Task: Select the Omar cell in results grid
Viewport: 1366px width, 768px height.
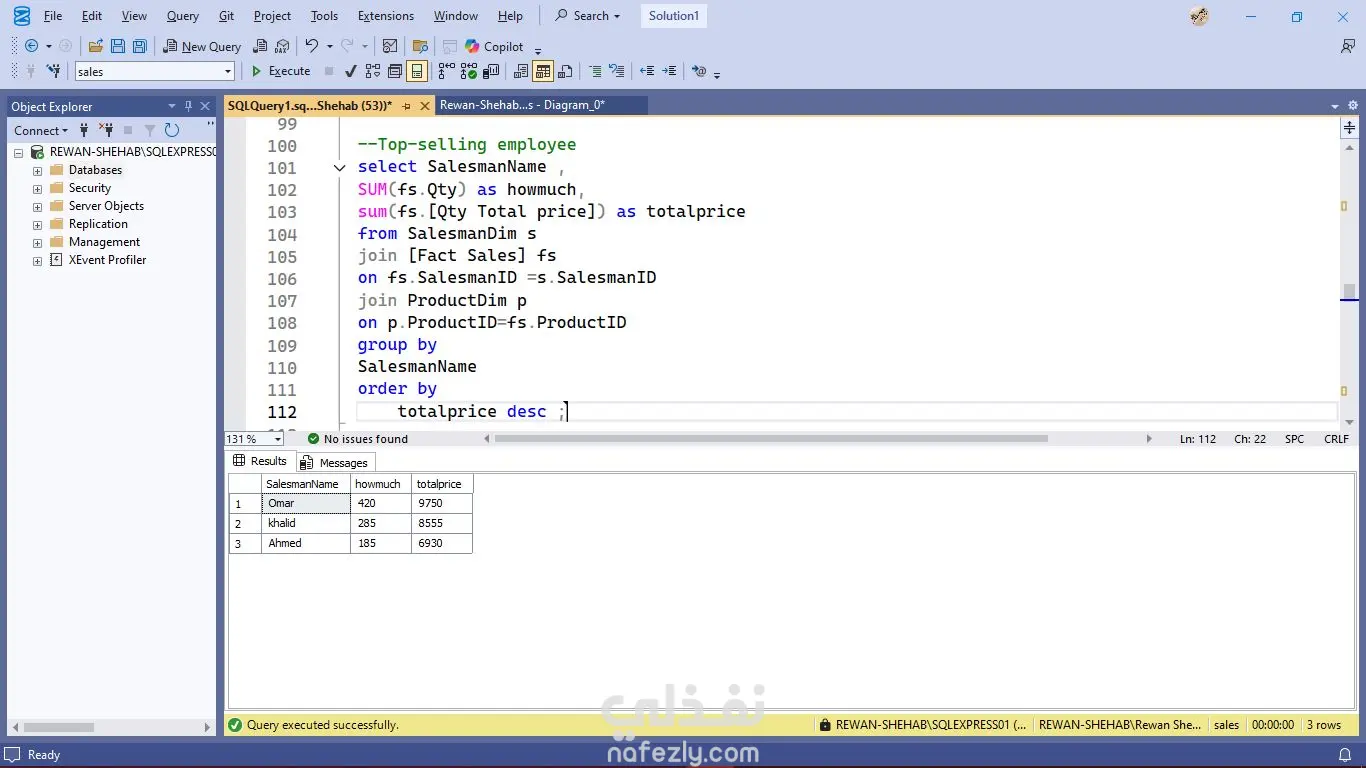Action: pos(305,503)
